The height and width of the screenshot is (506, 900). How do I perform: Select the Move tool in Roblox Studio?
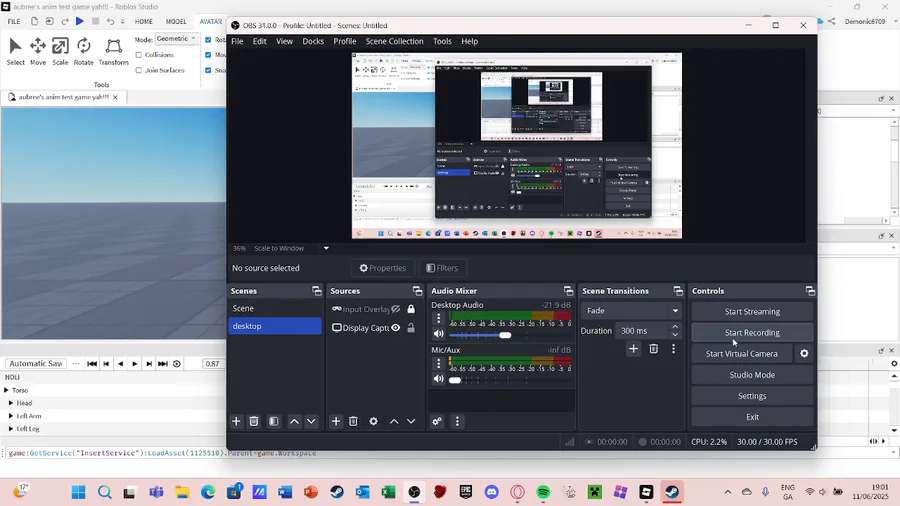tap(38, 51)
